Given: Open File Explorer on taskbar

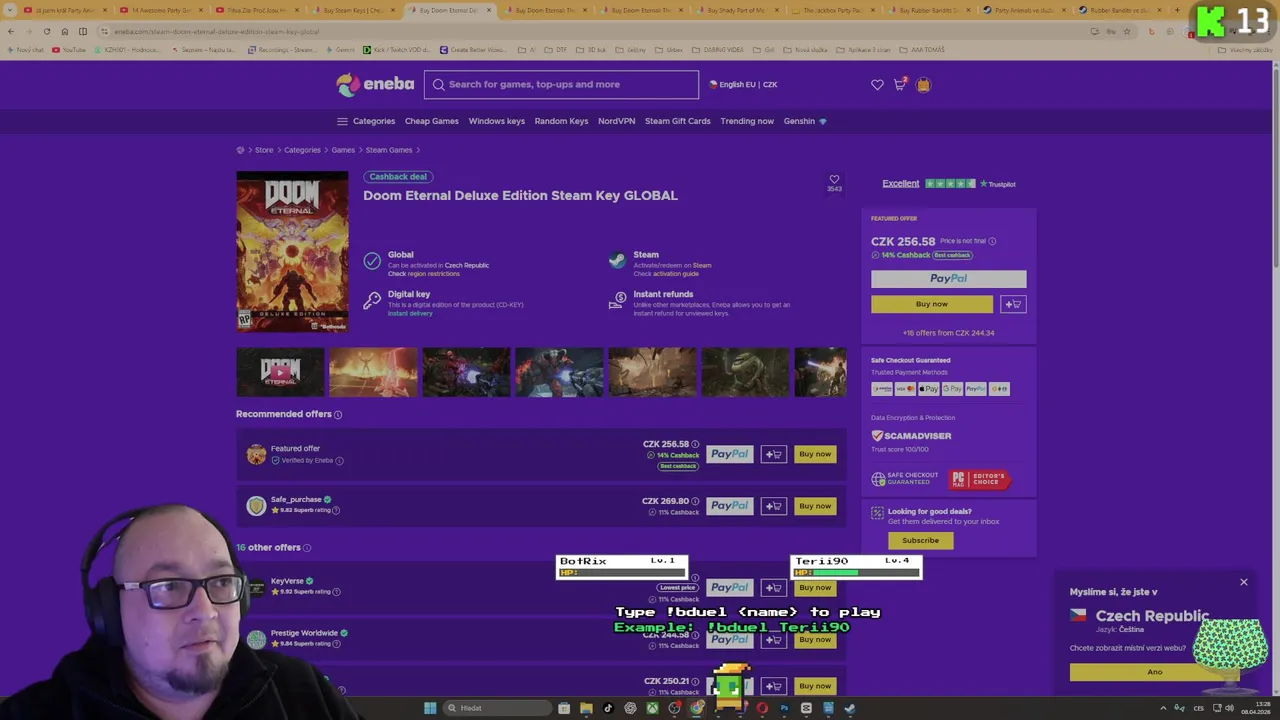Looking at the screenshot, I should (x=586, y=708).
